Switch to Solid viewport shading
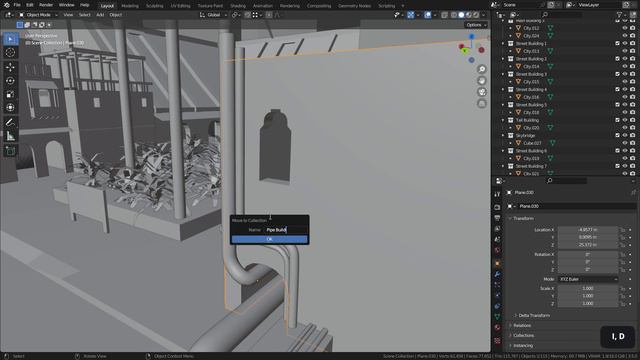Image resolution: width=640 pixels, height=360 pixels. tap(461, 15)
